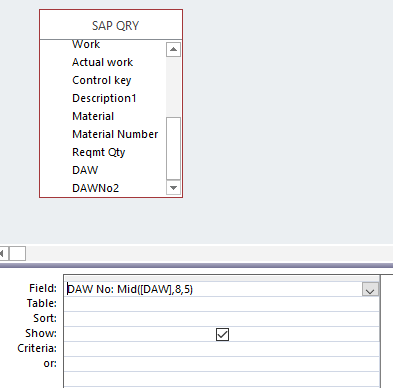The width and height of the screenshot is (393, 388).
Task: Click the DAW No: Mid([DAW],8,5) field expression
Action: coord(130,289)
